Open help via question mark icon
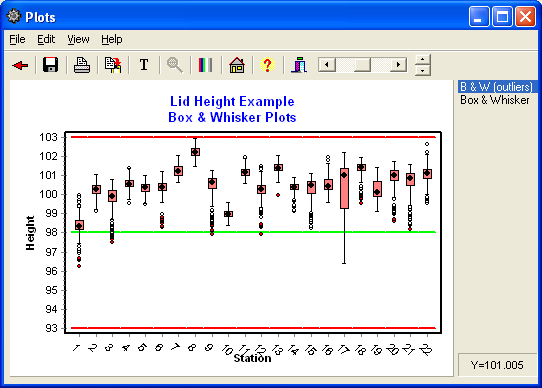This screenshot has height=388, width=542. coord(267,65)
